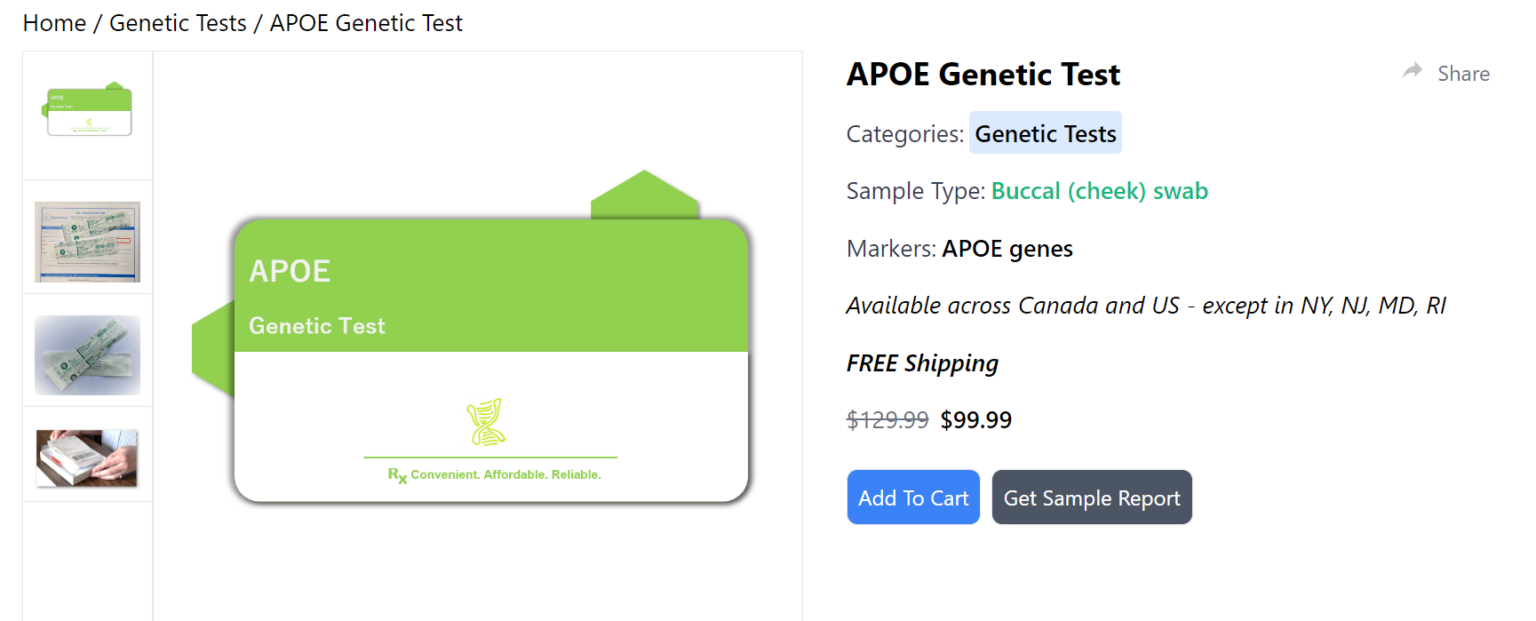Open the Get Sample Report button

[1091, 497]
